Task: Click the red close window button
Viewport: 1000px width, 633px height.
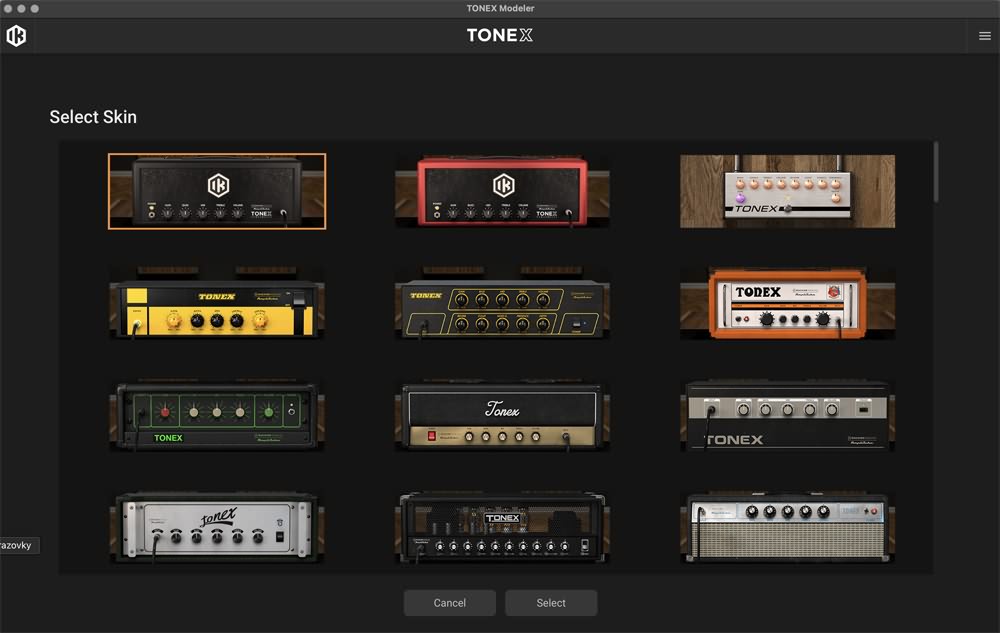Action: tap(8, 8)
